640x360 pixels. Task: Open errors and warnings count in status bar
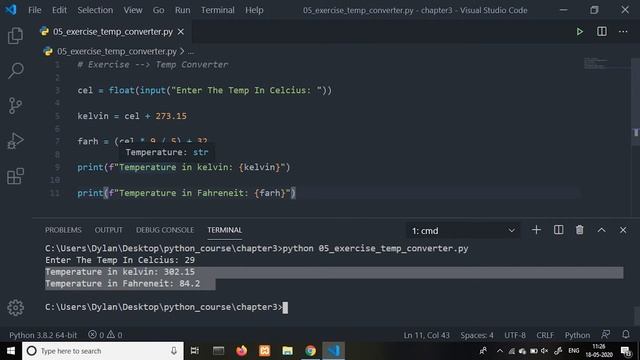coord(105,335)
